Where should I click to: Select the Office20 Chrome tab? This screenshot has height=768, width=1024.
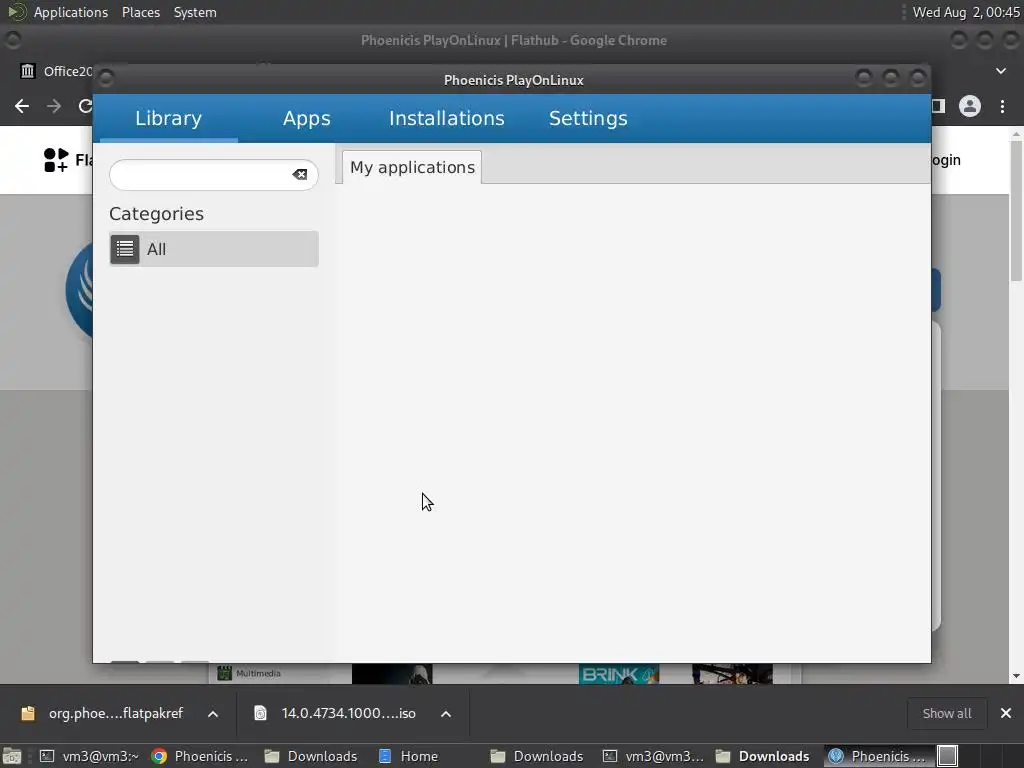tap(57, 71)
